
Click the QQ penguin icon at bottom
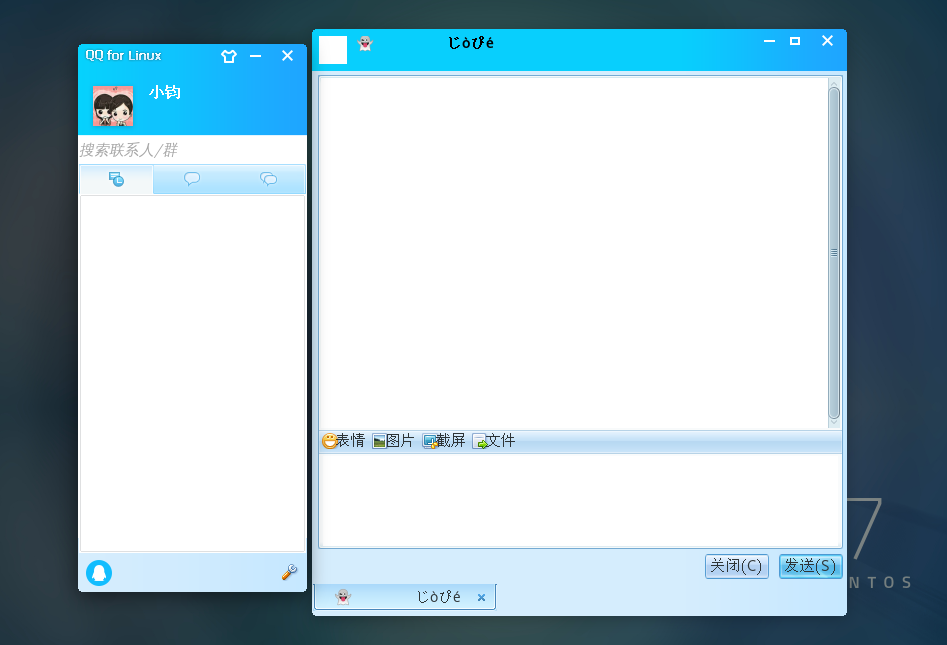[x=99, y=573]
